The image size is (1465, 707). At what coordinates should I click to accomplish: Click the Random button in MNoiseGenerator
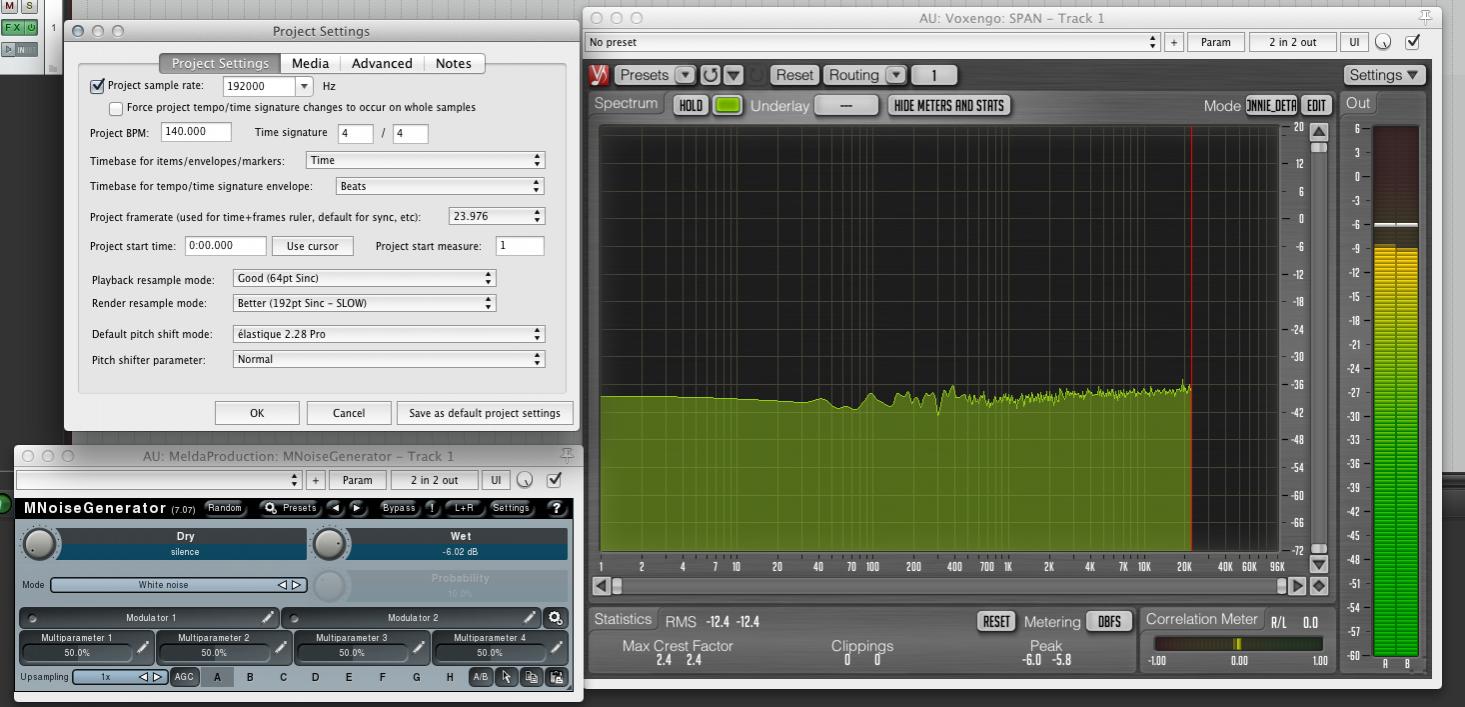225,508
